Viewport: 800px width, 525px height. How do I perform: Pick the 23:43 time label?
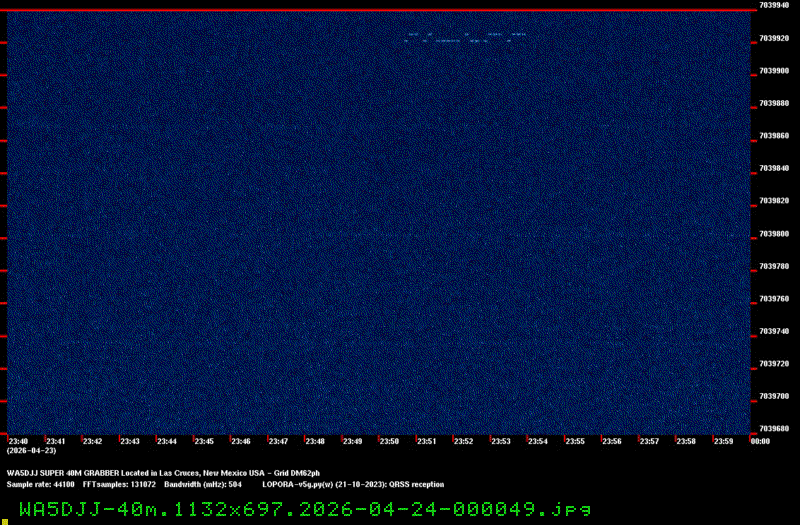point(130,441)
